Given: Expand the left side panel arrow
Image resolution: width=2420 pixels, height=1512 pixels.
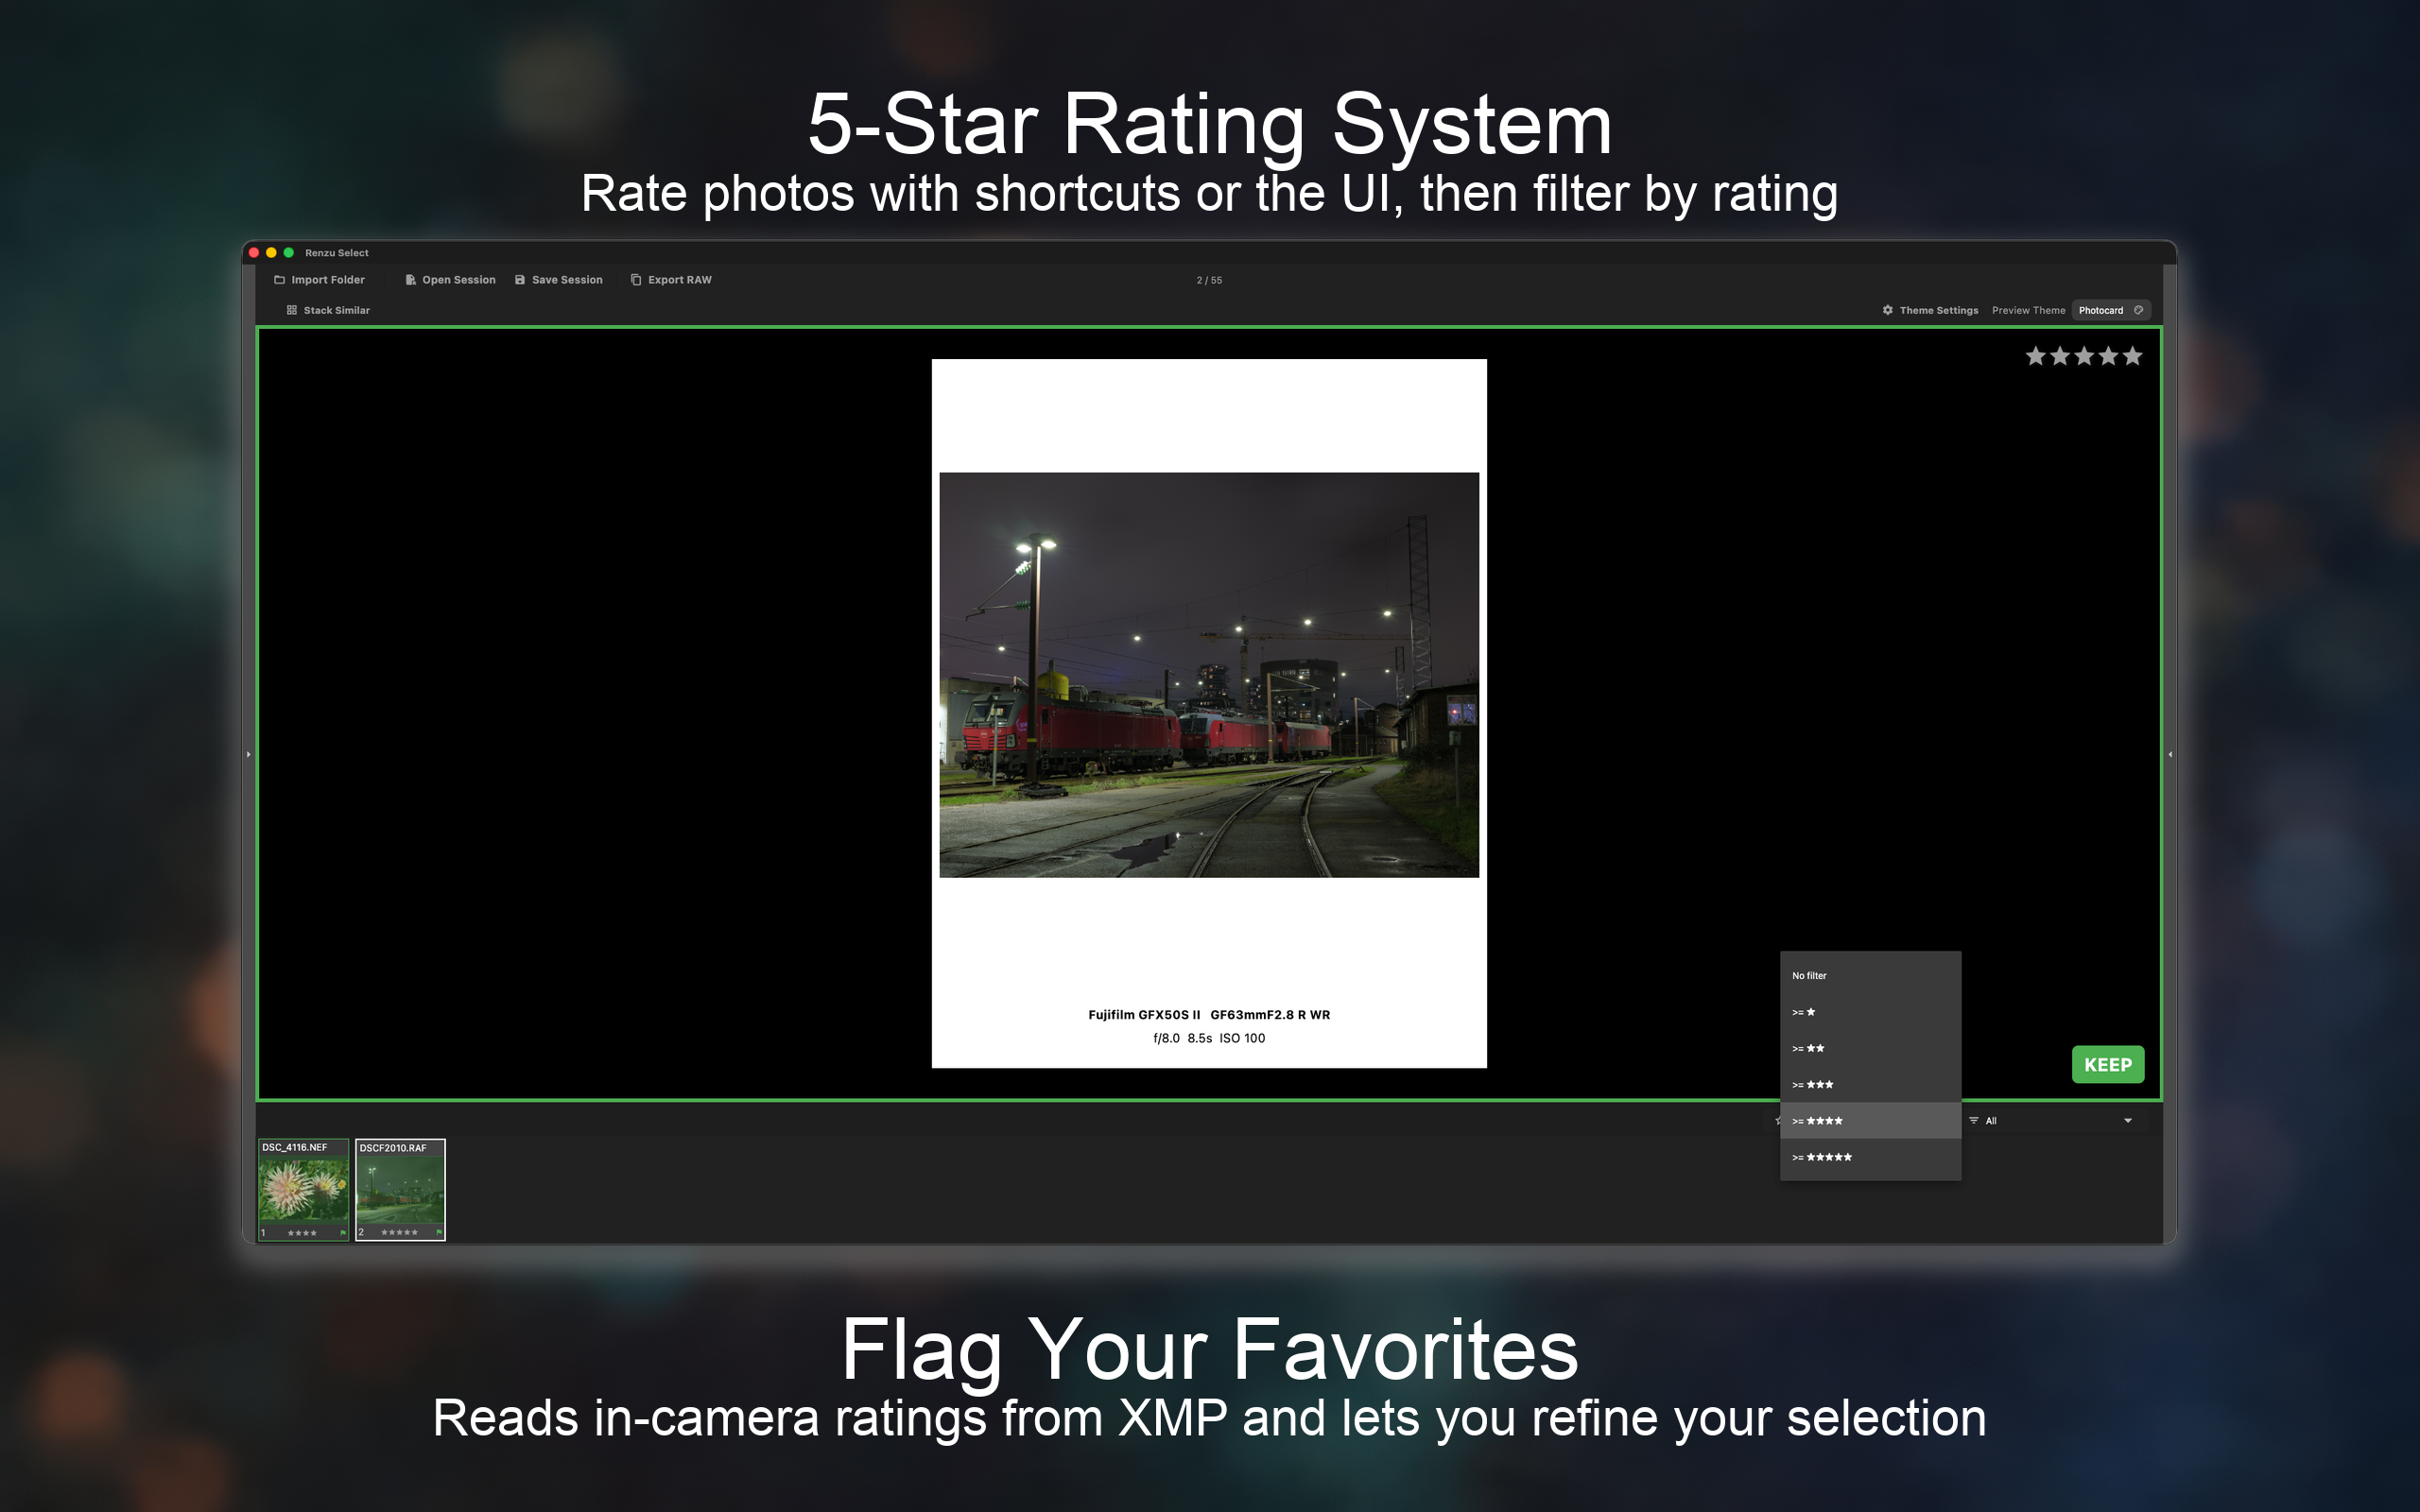Looking at the screenshot, I should coord(248,754).
